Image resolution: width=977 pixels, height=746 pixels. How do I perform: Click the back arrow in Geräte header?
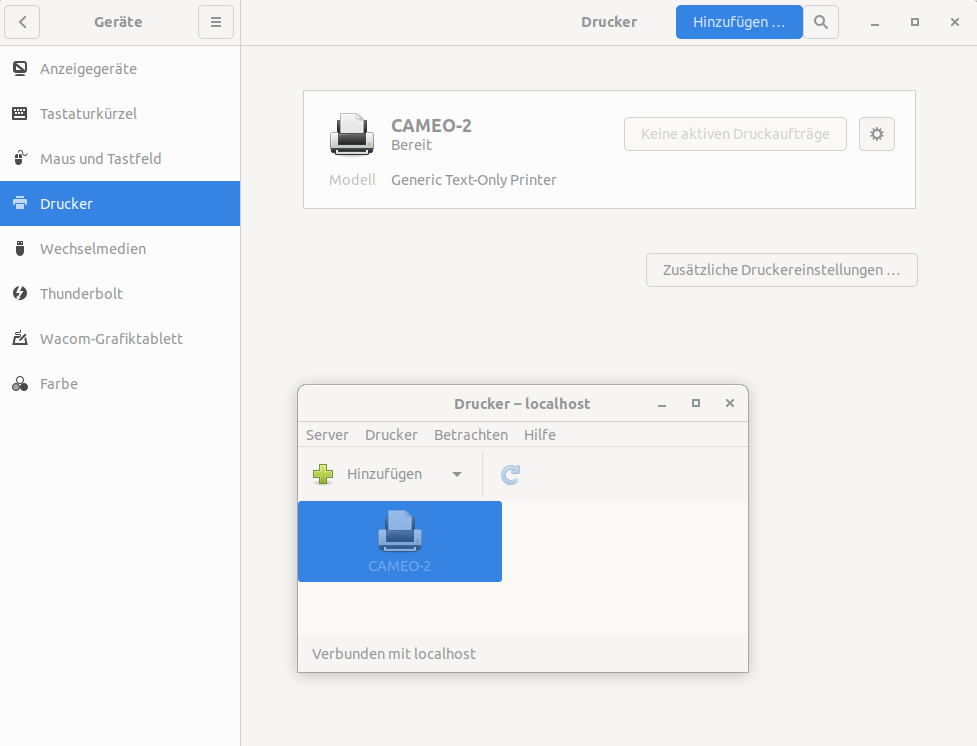(22, 22)
